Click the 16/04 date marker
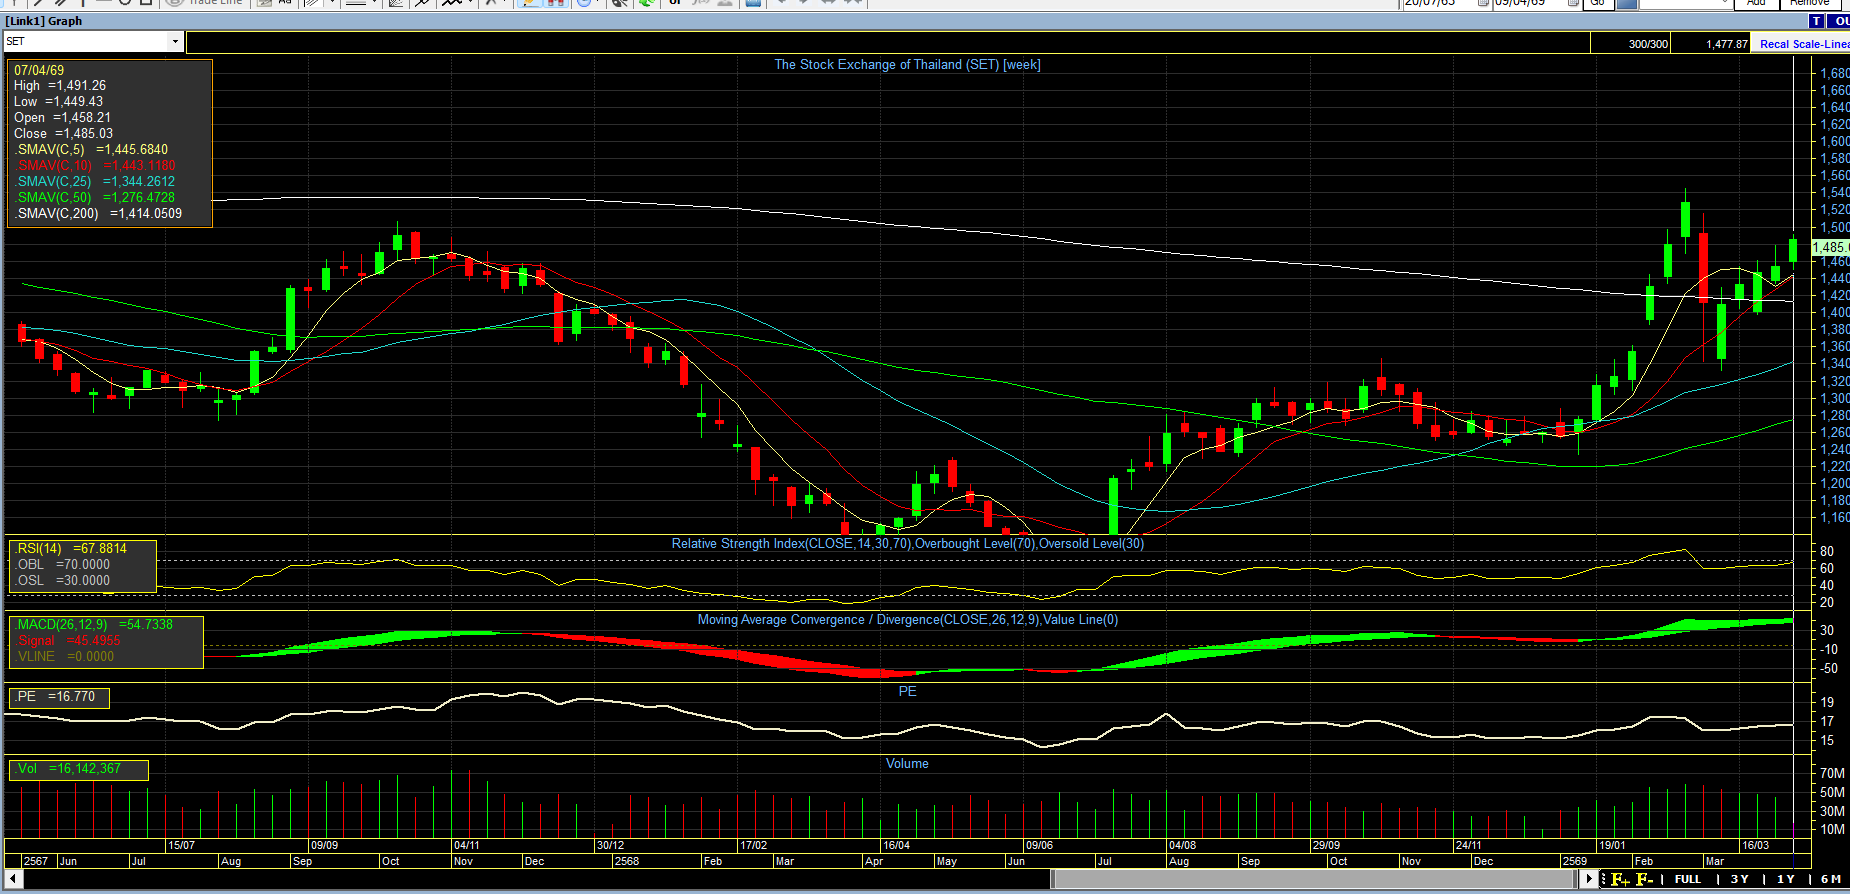The width and height of the screenshot is (1850, 895). coord(896,846)
